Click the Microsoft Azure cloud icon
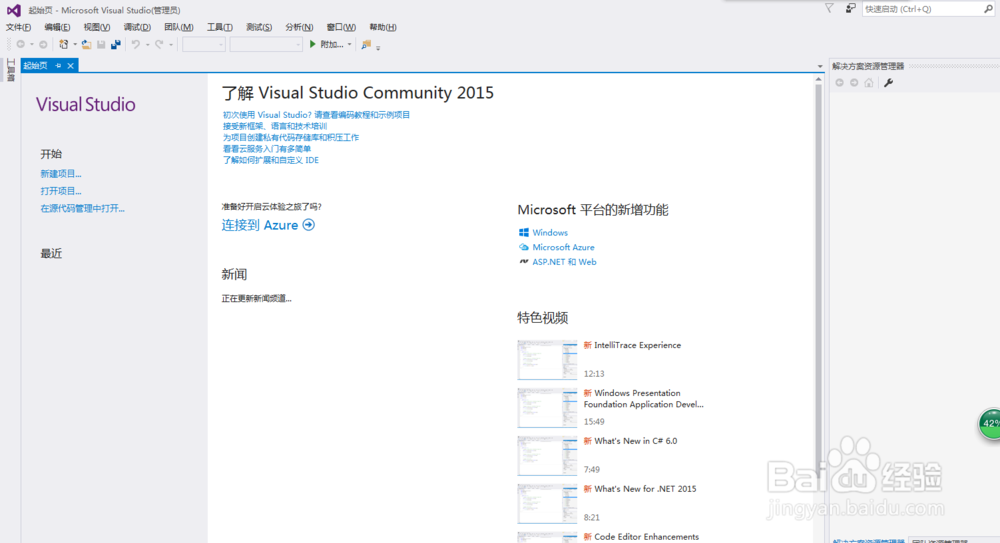Screen dimensions: 1000x543 click(524, 248)
